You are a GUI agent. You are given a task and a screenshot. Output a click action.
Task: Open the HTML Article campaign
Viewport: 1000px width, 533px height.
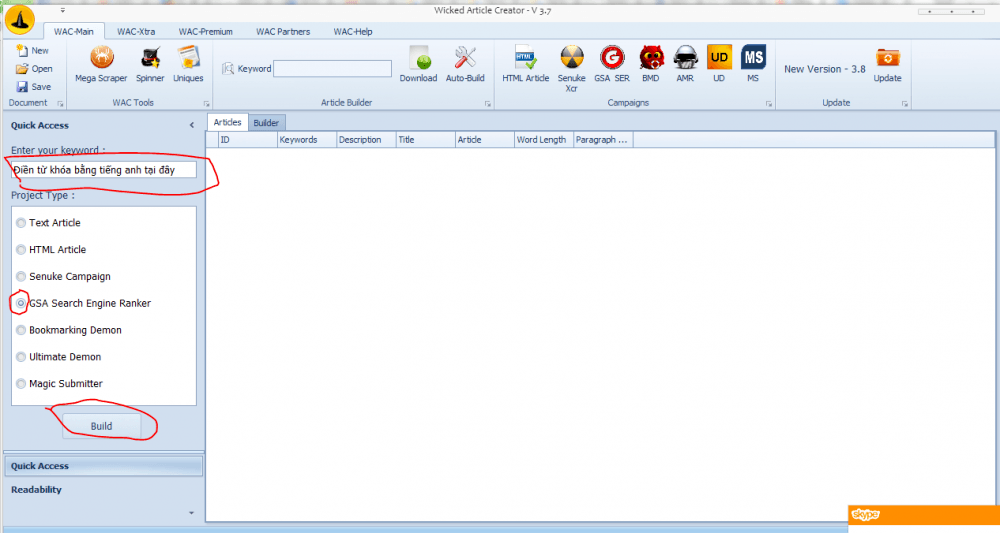click(x=526, y=64)
